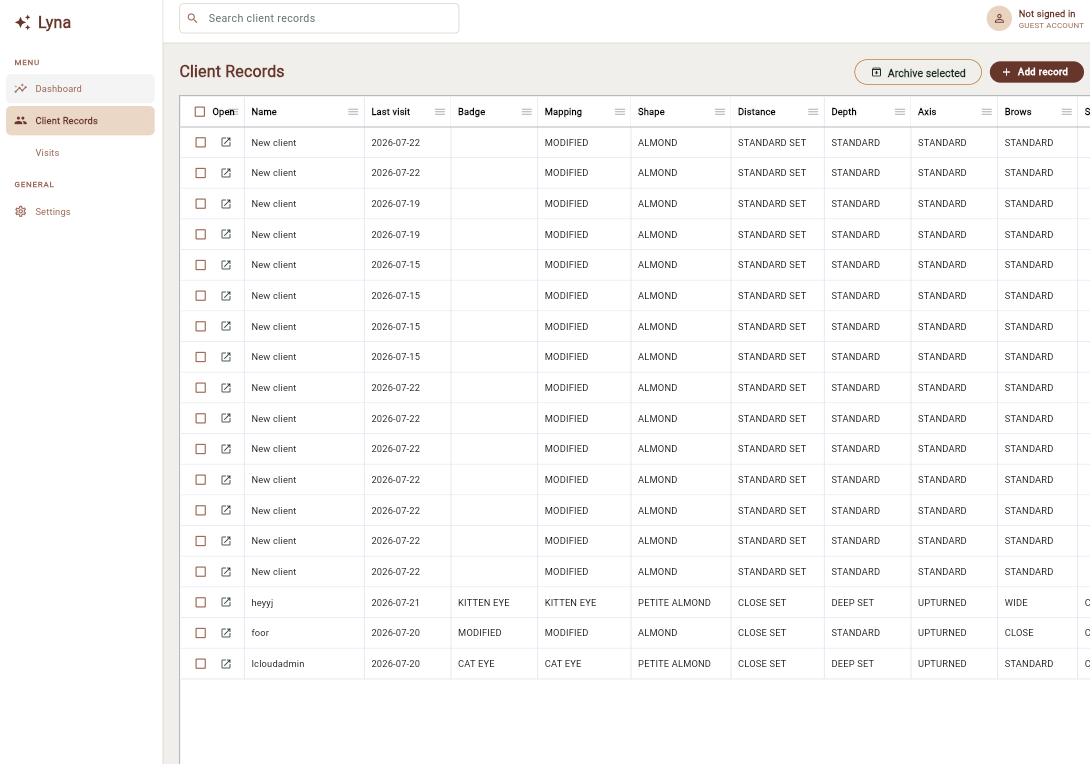Viewport: 1090px width, 764px height.
Task: Sort by the Mapping column header
Action: (x=563, y=112)
